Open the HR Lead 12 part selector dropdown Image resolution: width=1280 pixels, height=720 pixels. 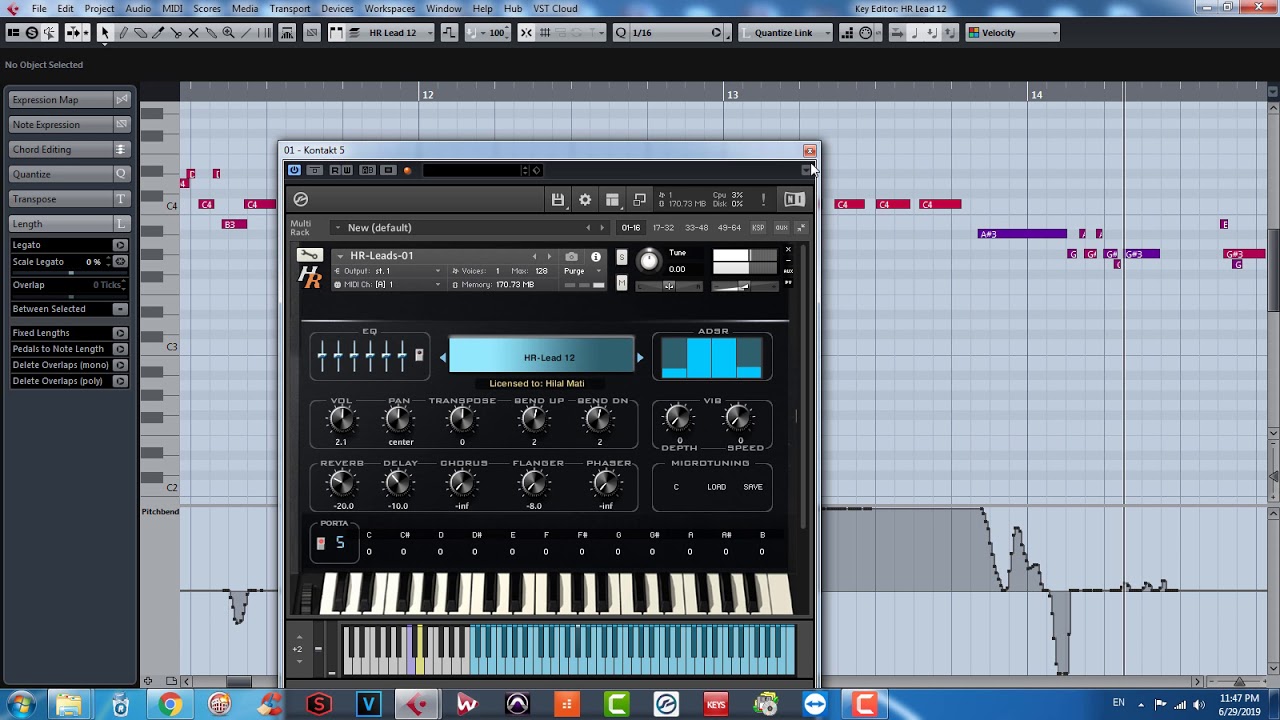coord(399,33)
